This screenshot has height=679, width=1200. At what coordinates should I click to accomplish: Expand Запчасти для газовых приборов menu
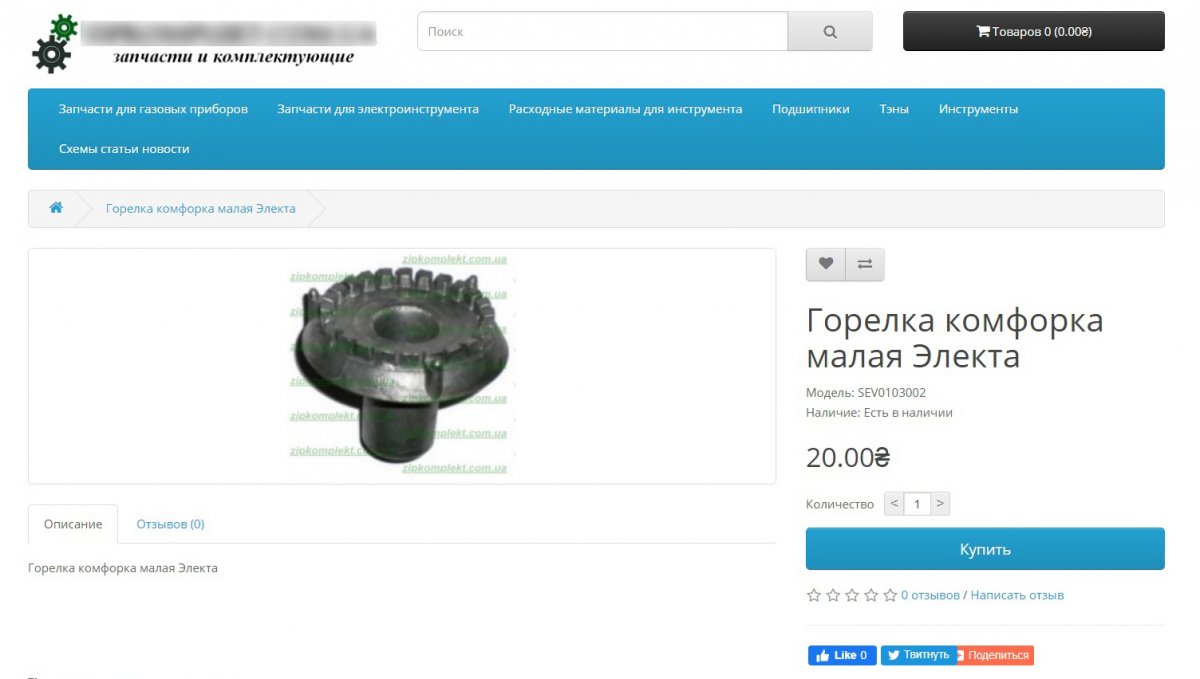pyautogui.click(x=153, y=109)
